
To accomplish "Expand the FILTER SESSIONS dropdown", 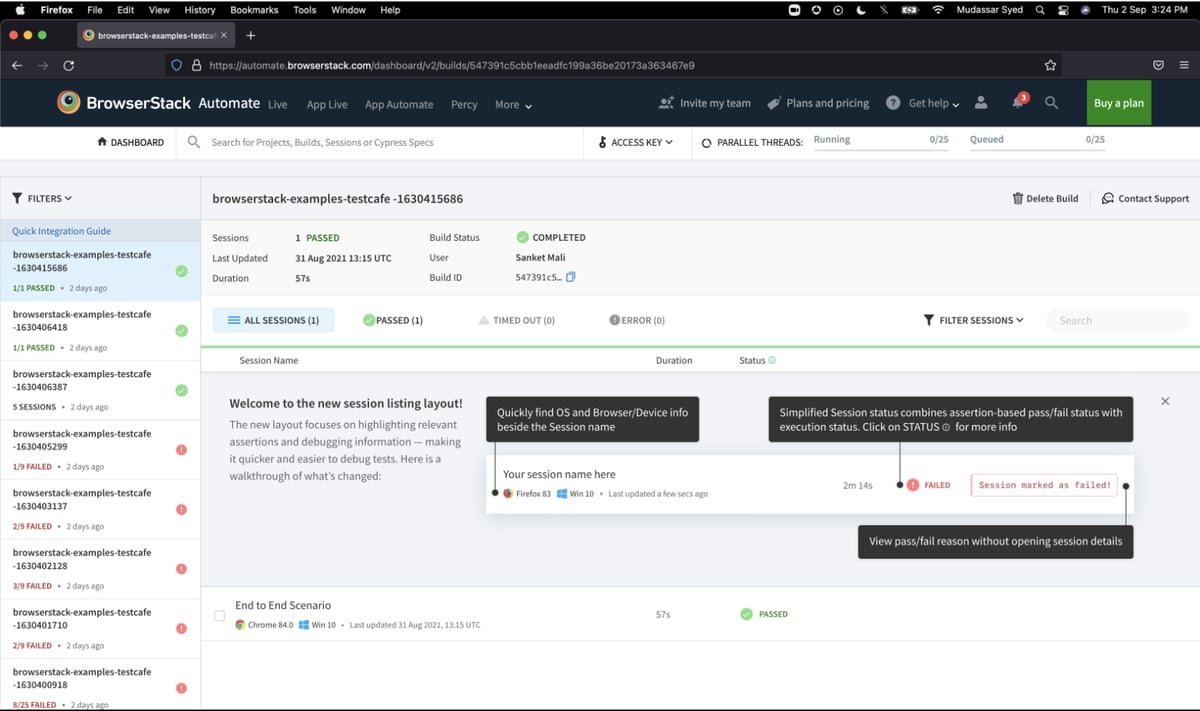I will click(x=973, y=320).
